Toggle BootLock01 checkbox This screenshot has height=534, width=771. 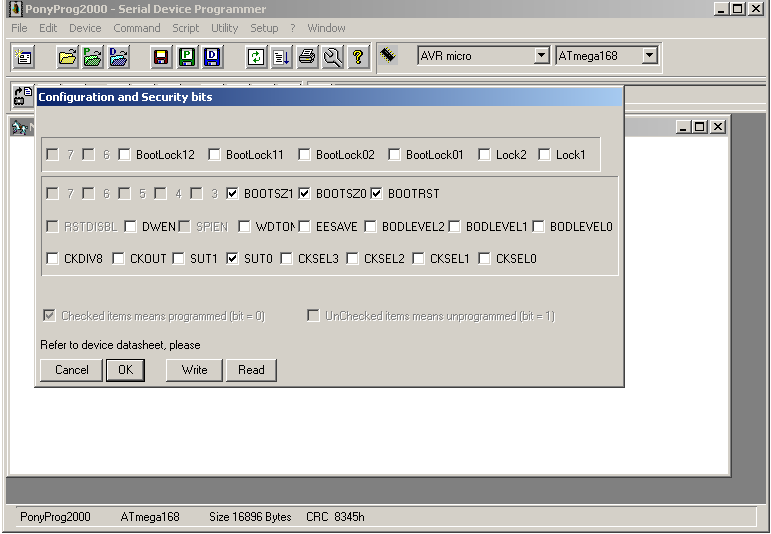[394, 155]
